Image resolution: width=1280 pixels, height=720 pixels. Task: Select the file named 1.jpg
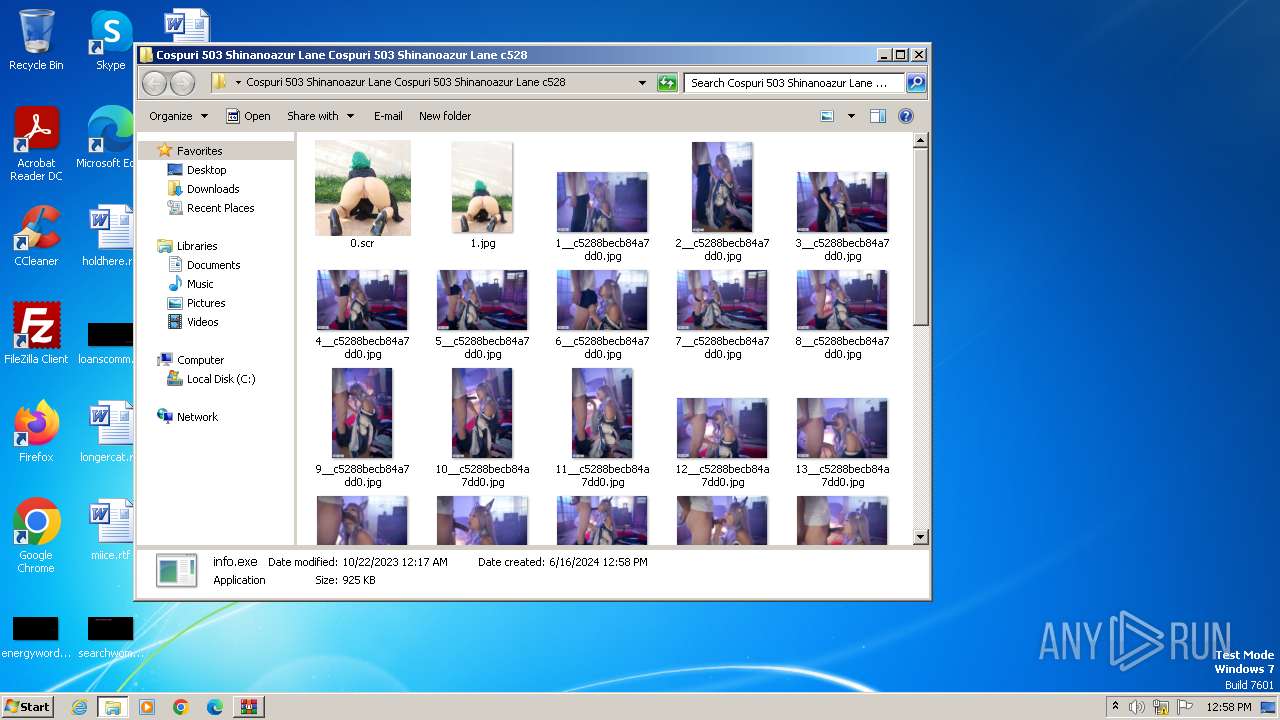tap(482, 195)
